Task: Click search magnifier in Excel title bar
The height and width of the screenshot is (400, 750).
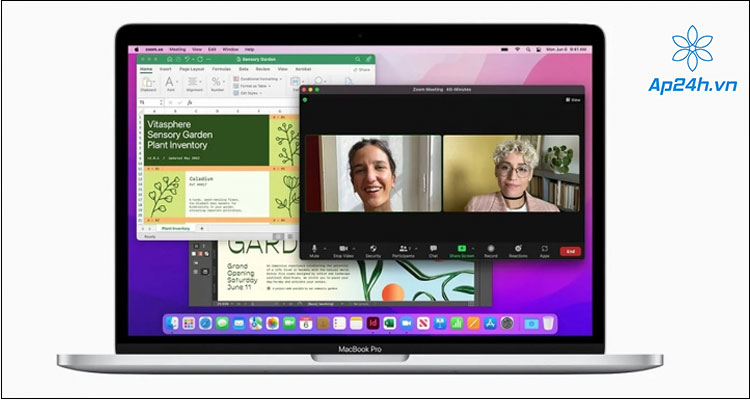Action: [357, 59]
